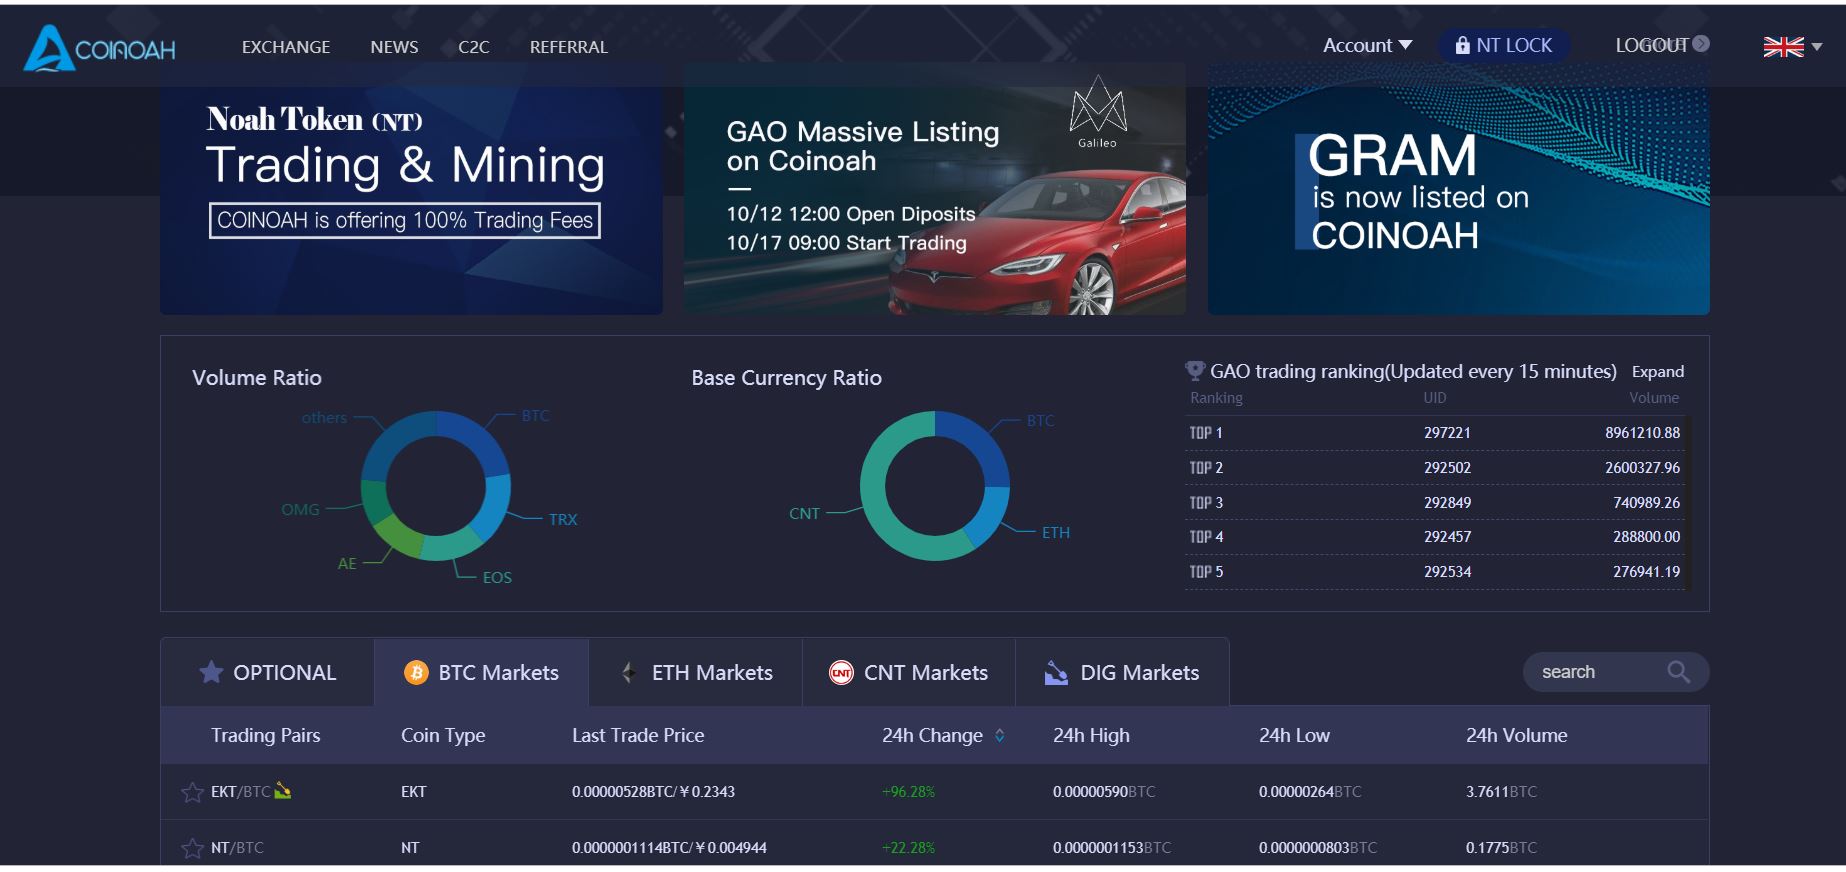Click the TOP 4 volume 288800.00
1846x872 pixels.
pyautogui.click(x=1647, y=537)
